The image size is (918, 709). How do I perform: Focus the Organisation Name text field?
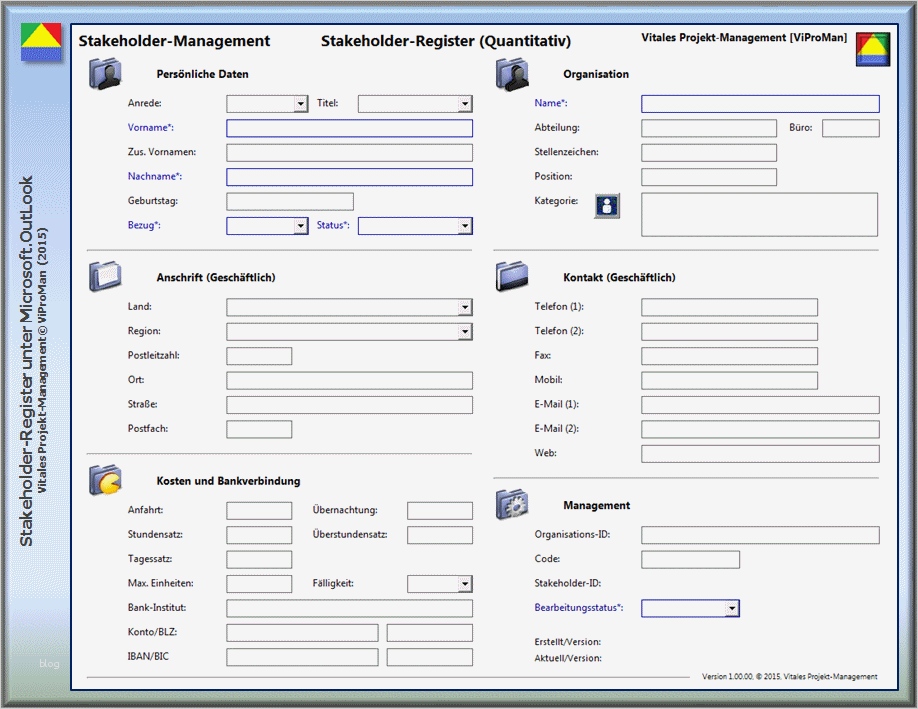tap(760, 104)
